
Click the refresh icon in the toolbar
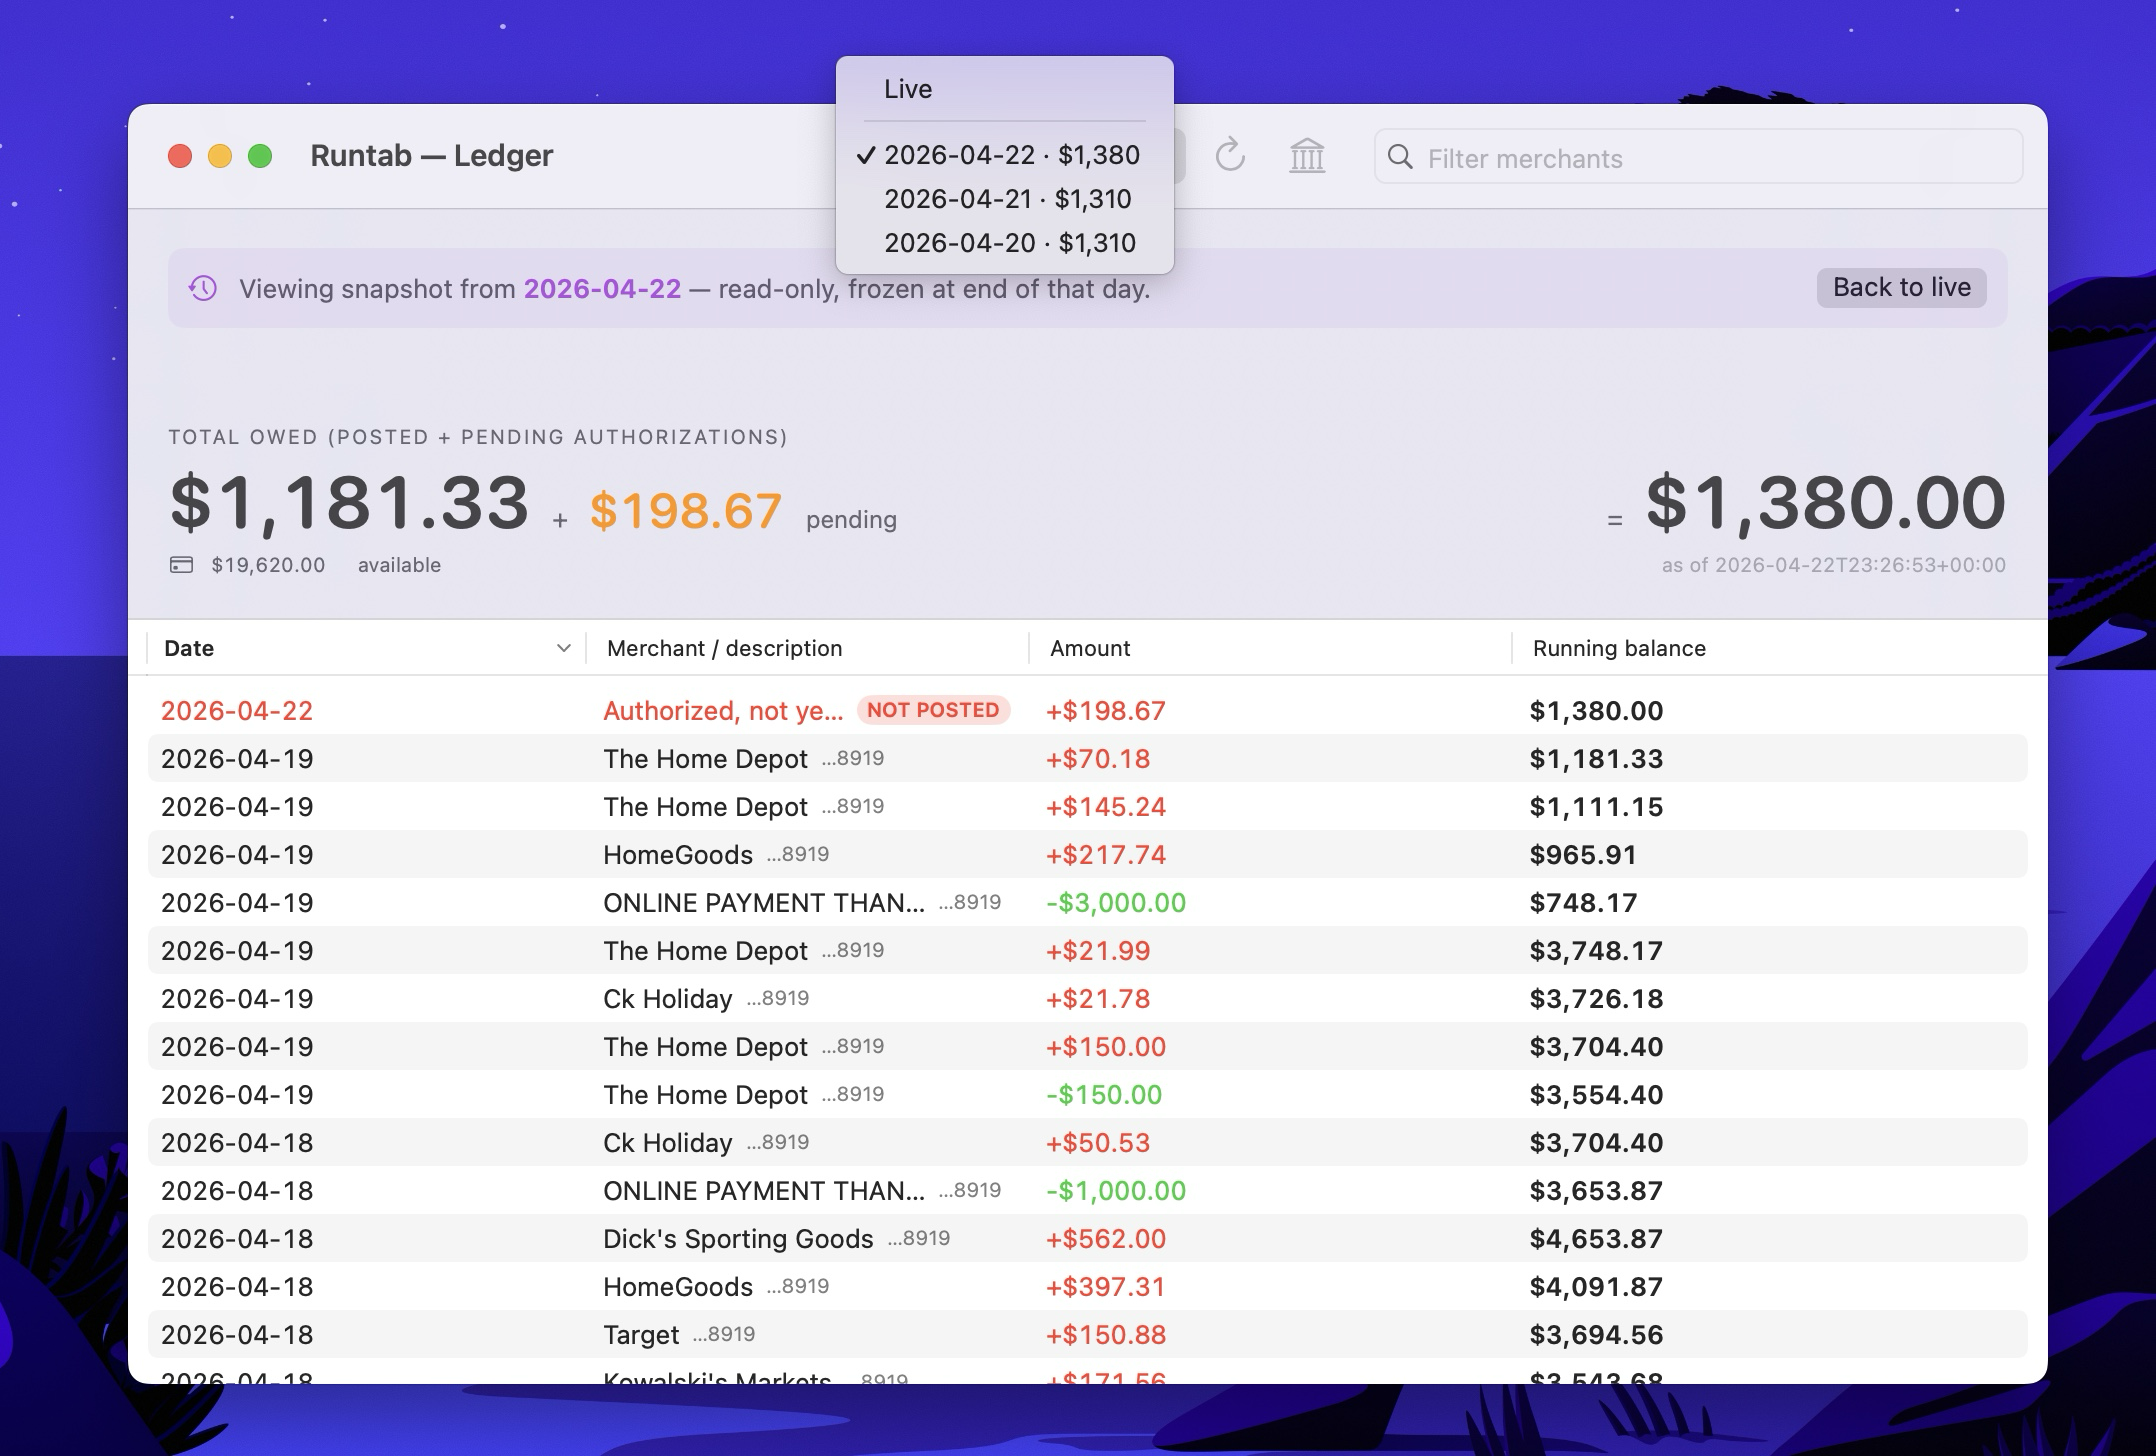pyautogui.click(x=1230, y=156)
